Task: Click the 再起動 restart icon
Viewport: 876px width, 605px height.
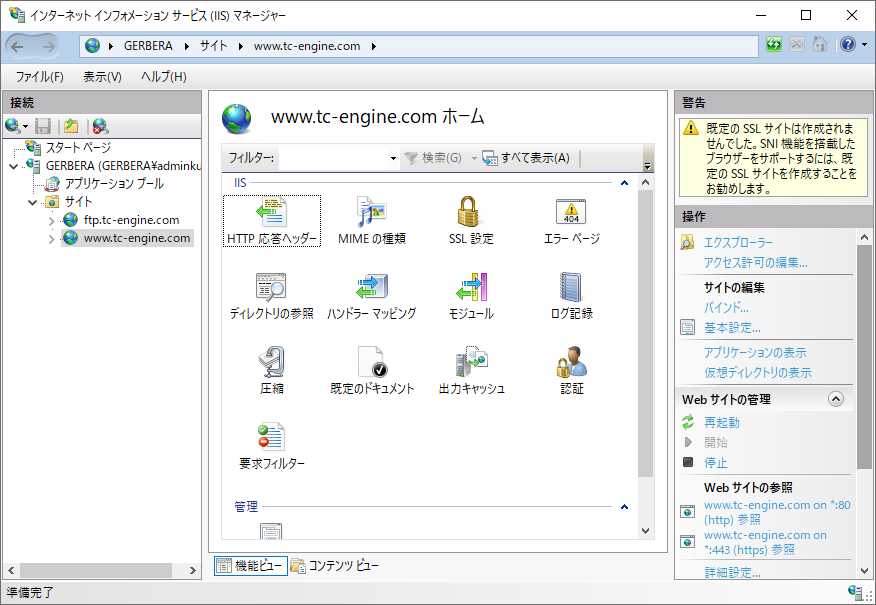Action: (688, 422)
